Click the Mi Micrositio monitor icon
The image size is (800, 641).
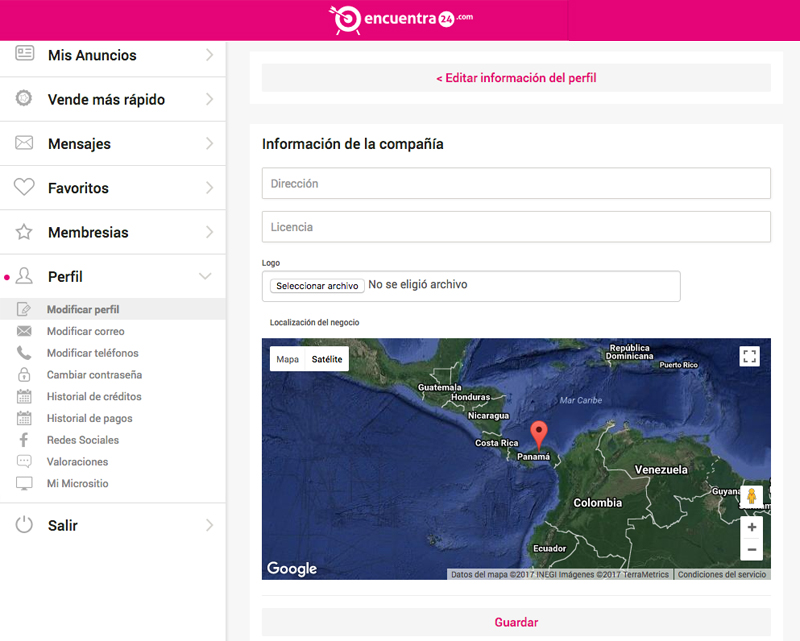coord(24,483)
